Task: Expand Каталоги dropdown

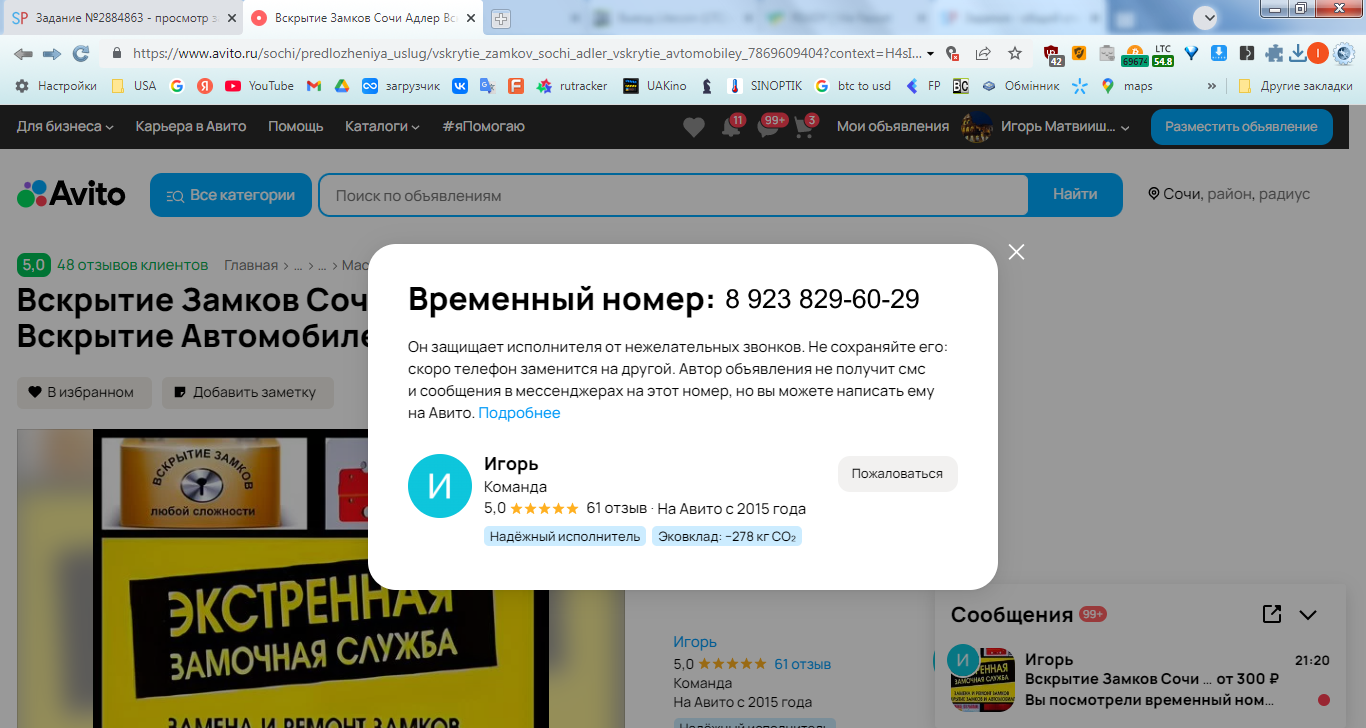Action: (382, 126)
